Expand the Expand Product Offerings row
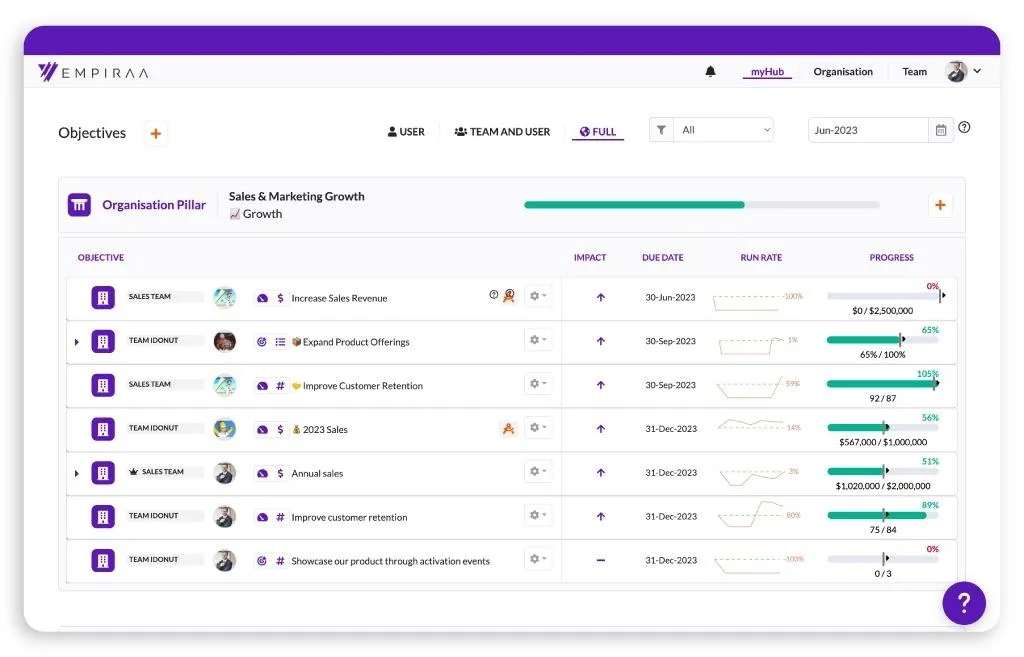The image size is (1024, 657). (76, 342)
